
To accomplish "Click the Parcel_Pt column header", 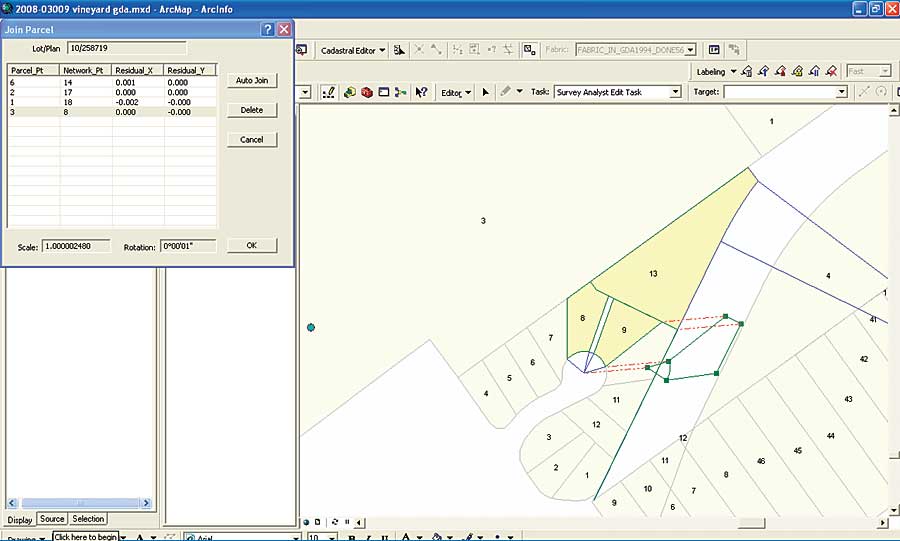I will click(34, 70).
